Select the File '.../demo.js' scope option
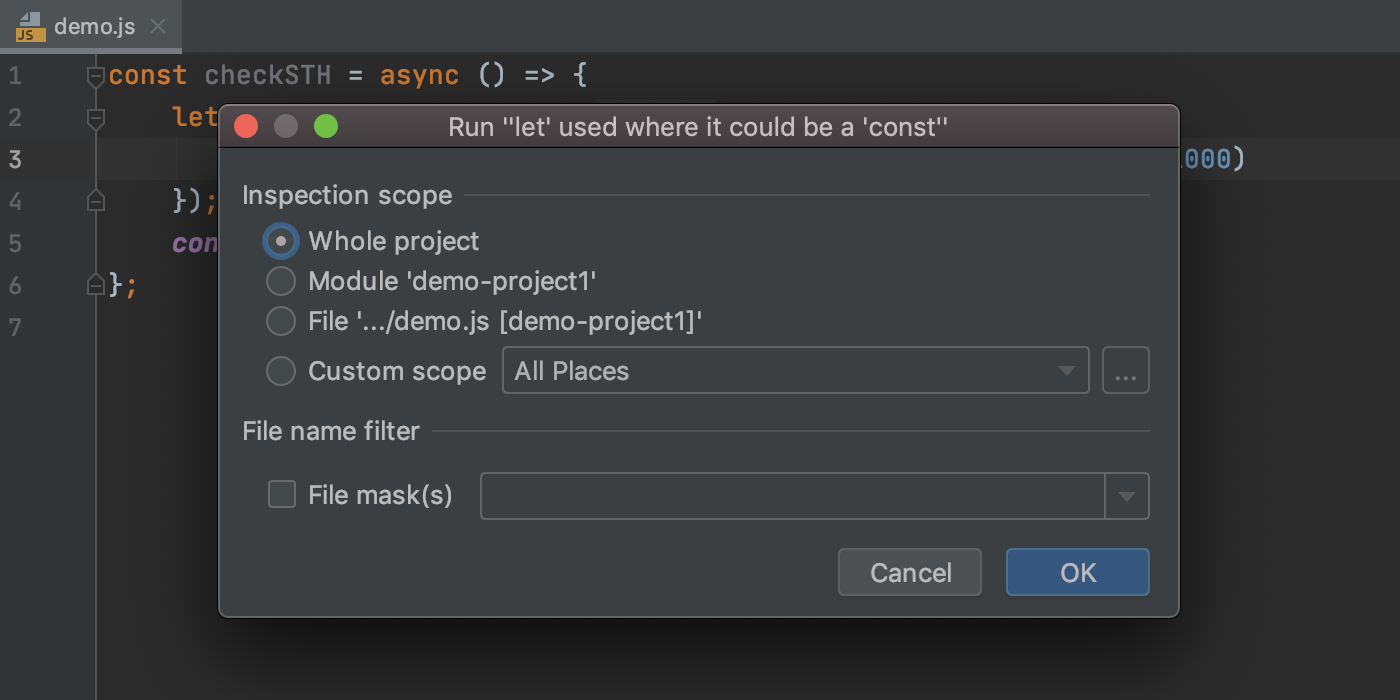This screenshot has width=1400, height=700. coord(281,321)
